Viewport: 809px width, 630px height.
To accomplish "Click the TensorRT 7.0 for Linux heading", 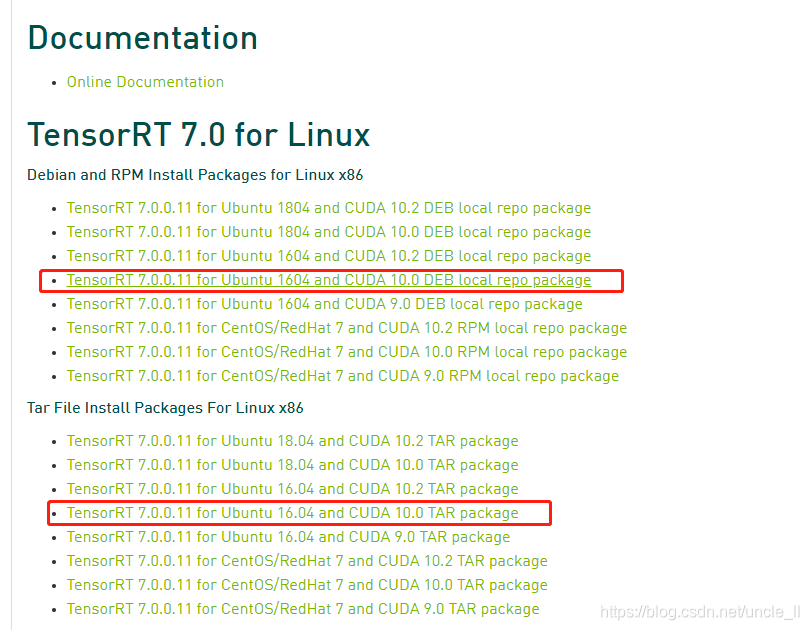I will tap(199, 135).
